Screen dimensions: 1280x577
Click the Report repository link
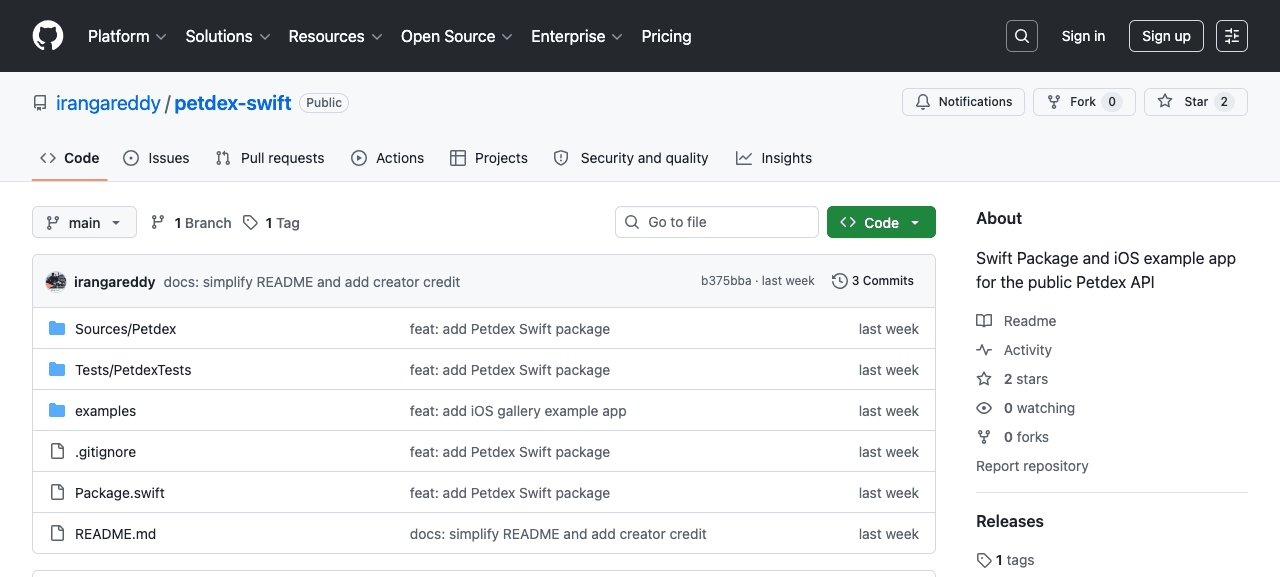coord(1032,466)
